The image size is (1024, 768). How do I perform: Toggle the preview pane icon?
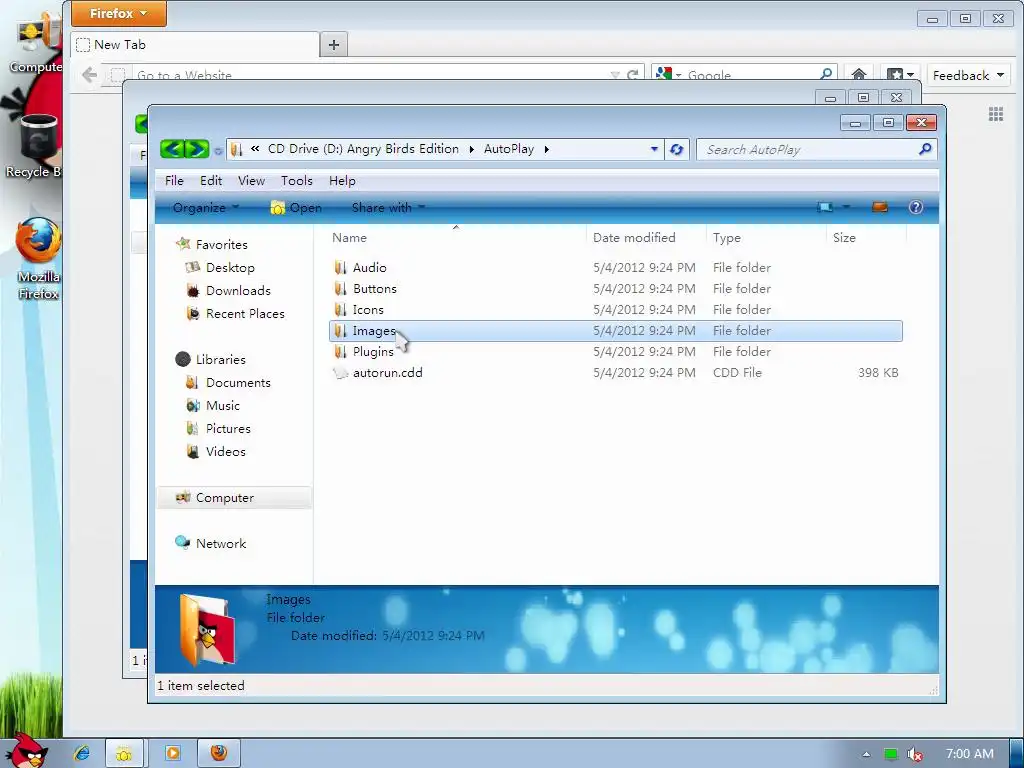(x=880, y=208)
